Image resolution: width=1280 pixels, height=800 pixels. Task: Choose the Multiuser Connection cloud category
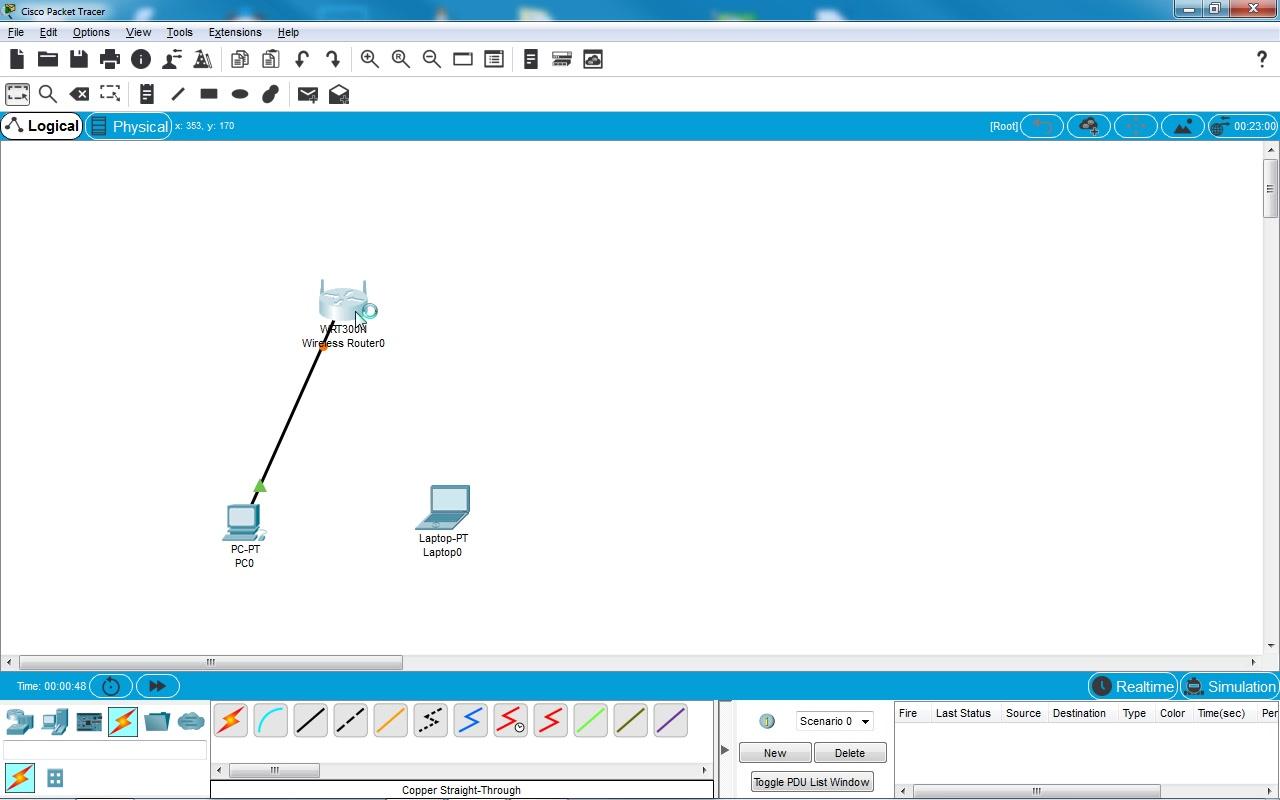[191, 721]
